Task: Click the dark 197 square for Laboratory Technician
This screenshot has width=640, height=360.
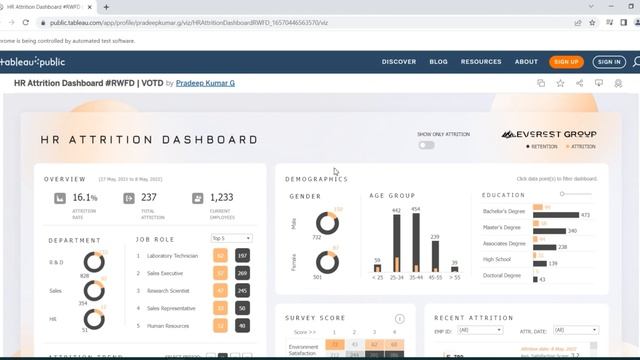Action: (x=242, y=256)
